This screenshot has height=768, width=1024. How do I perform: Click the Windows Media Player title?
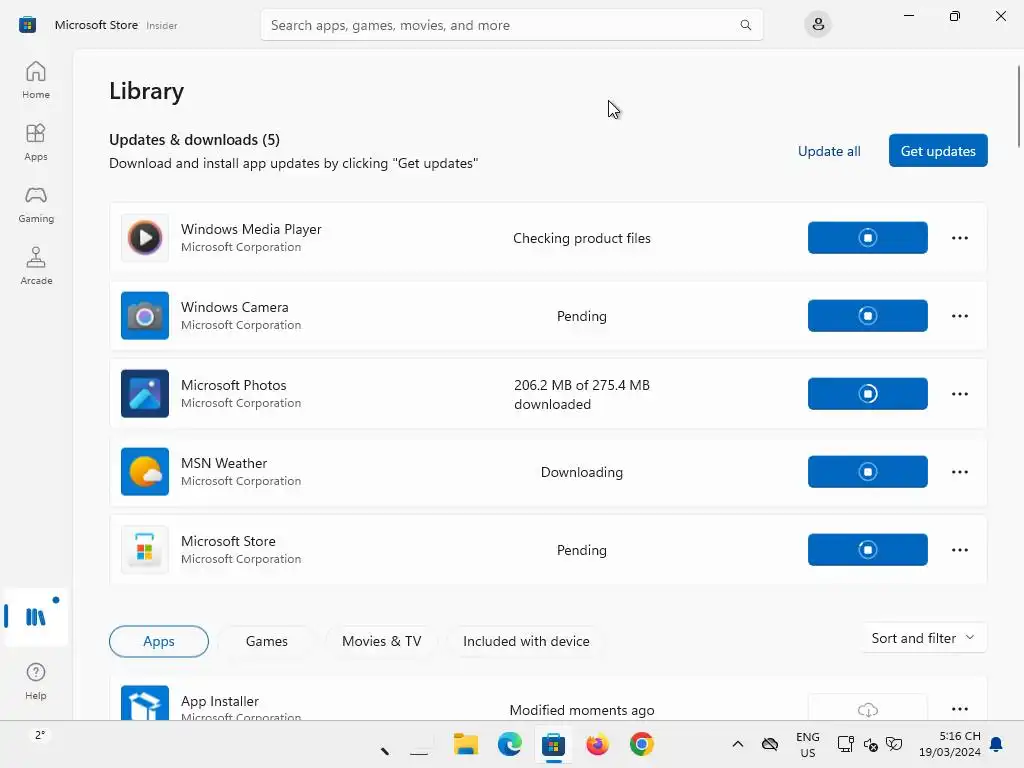(x=251, y=229)
